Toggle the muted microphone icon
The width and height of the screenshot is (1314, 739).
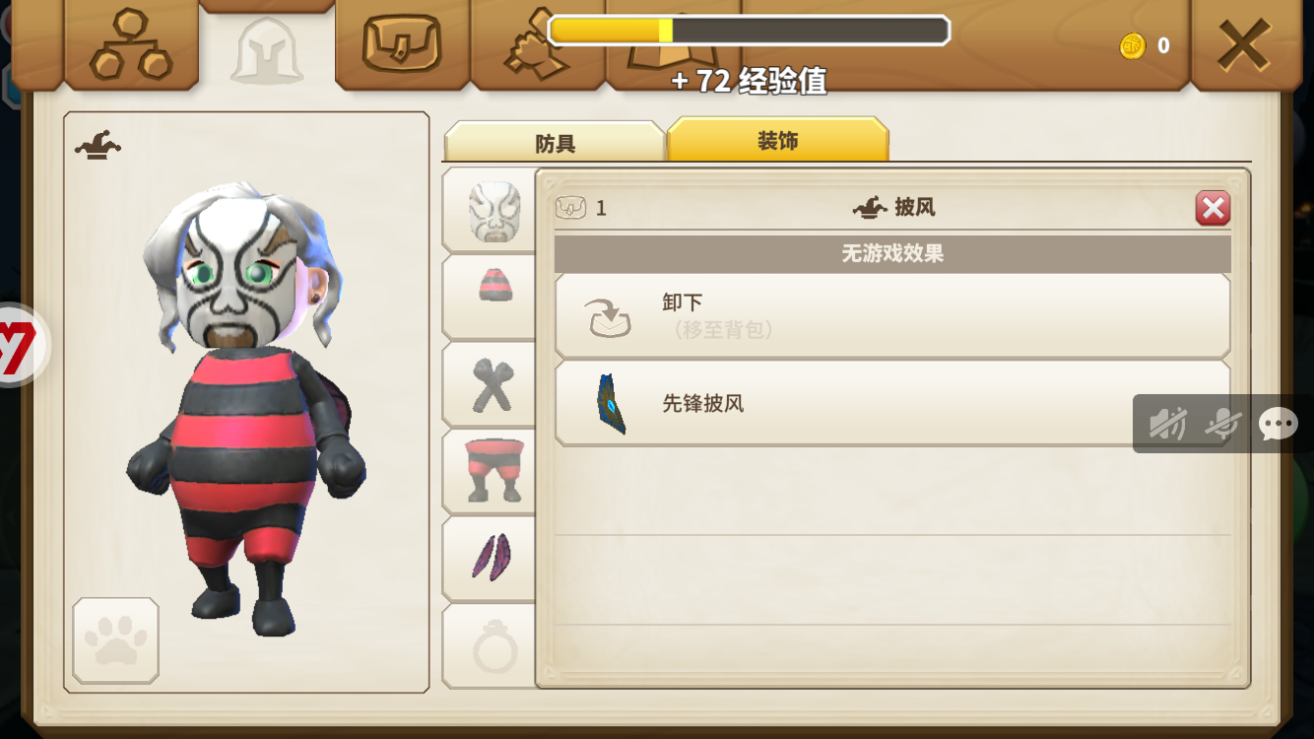point(1222,424)
